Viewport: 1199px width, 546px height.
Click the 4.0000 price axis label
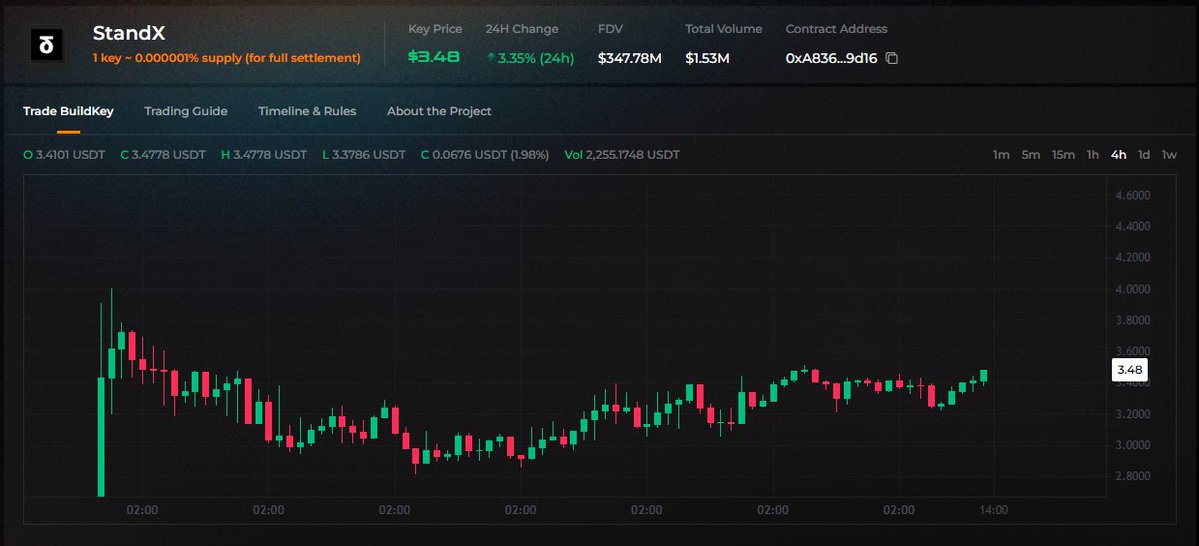tap(1132, 289)
